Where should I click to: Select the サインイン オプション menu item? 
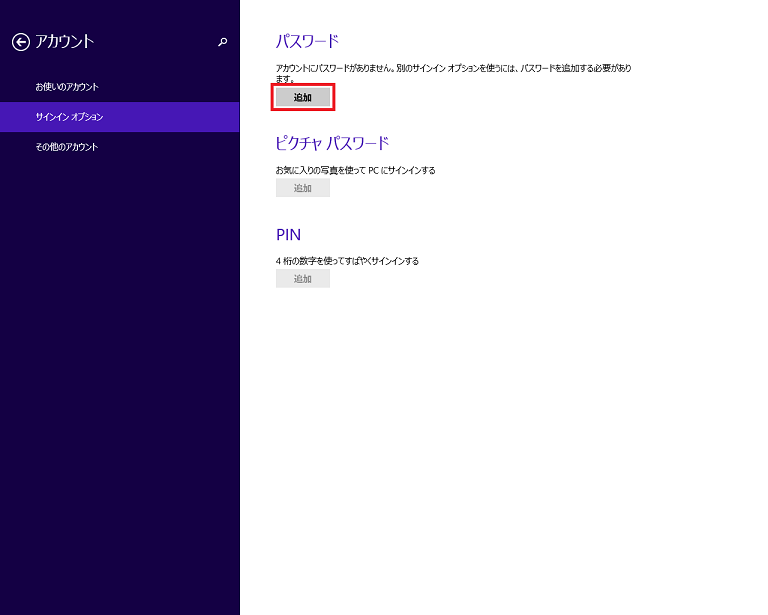(x=69, y=117)
